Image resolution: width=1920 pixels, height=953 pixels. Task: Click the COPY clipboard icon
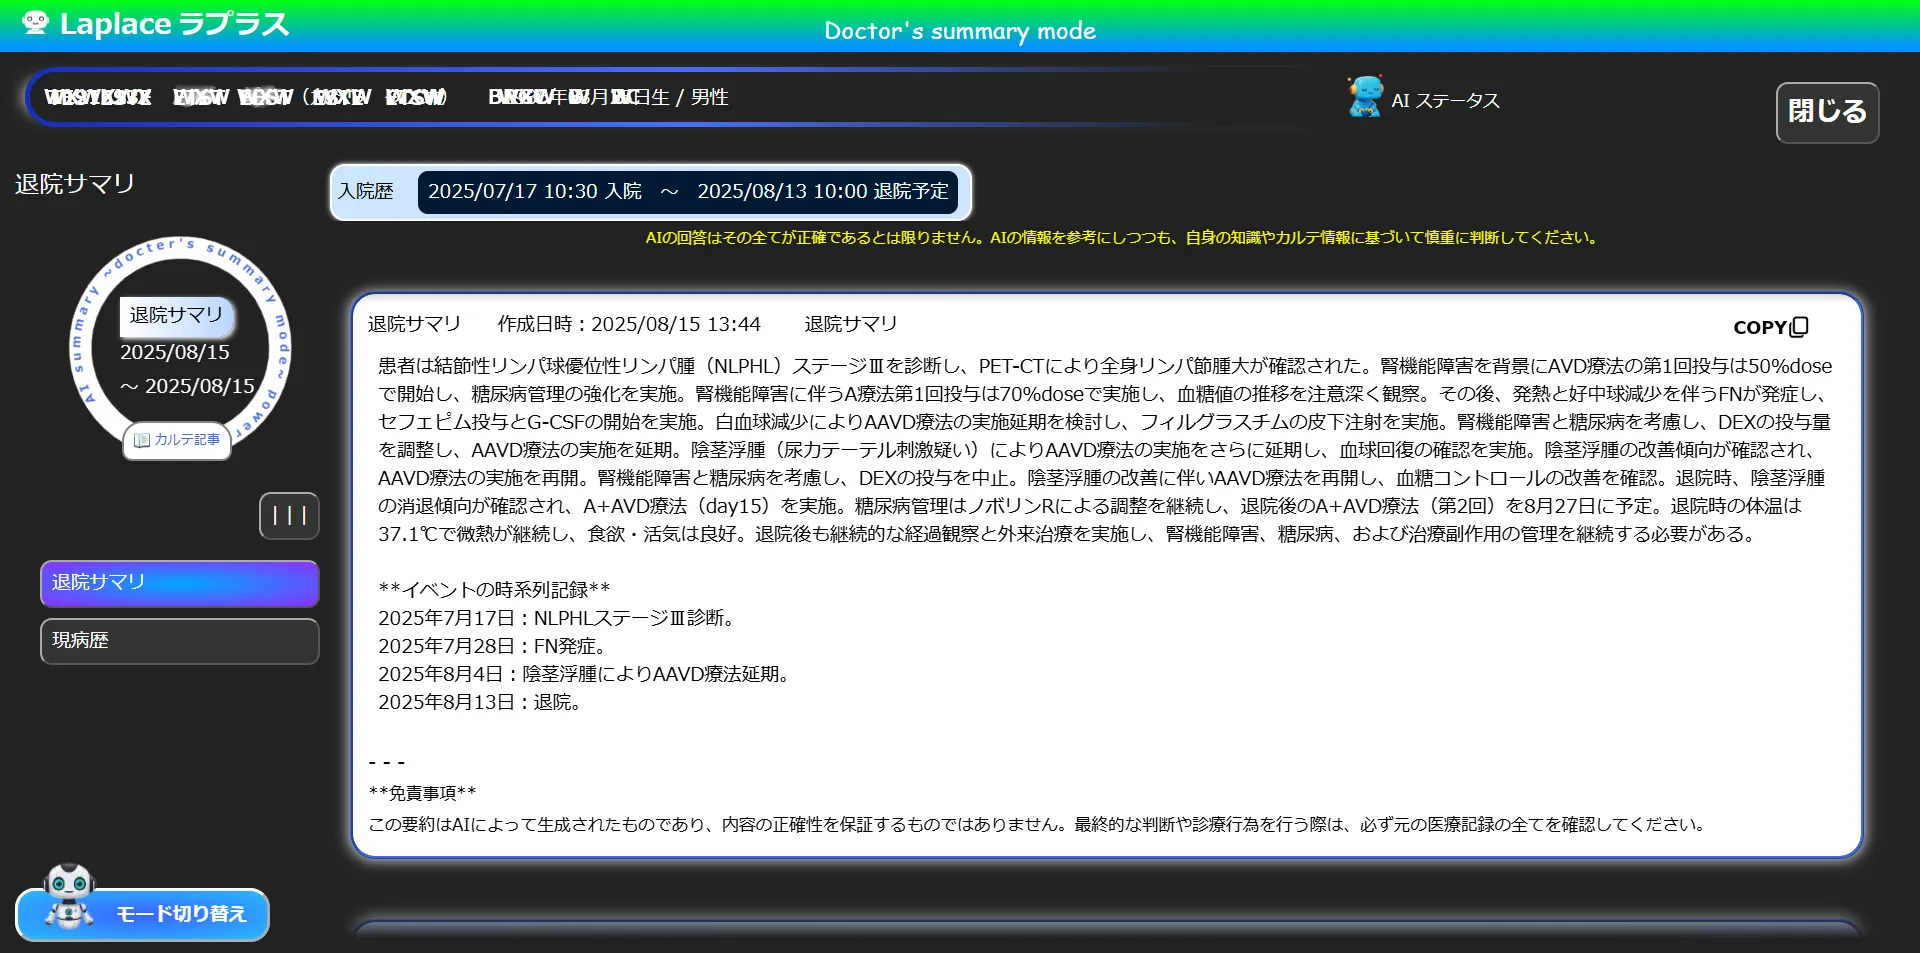pos(1800,327)
